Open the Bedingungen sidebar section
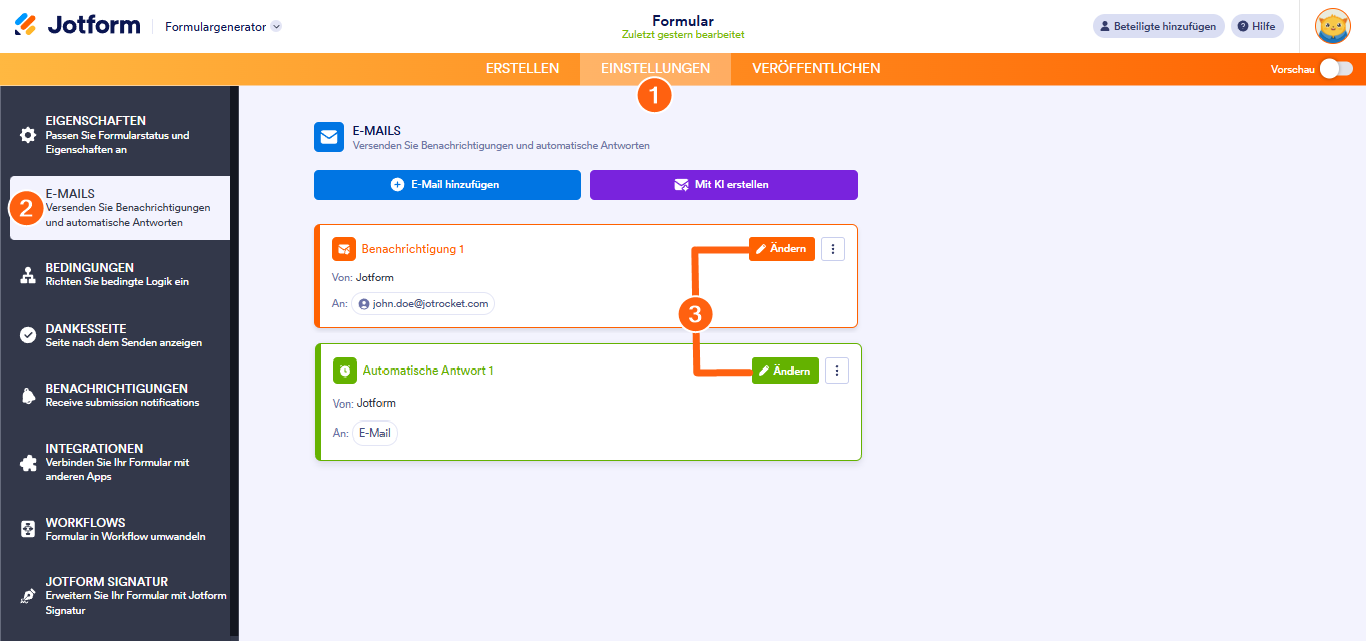Image resolution: width=1366 pixels, height=641 pixels. [118, 275]
